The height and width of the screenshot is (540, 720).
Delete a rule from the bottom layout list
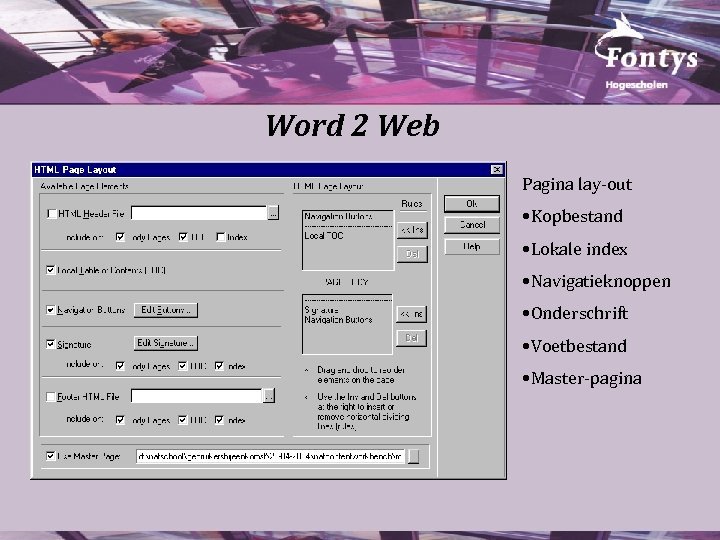point(411,338)
